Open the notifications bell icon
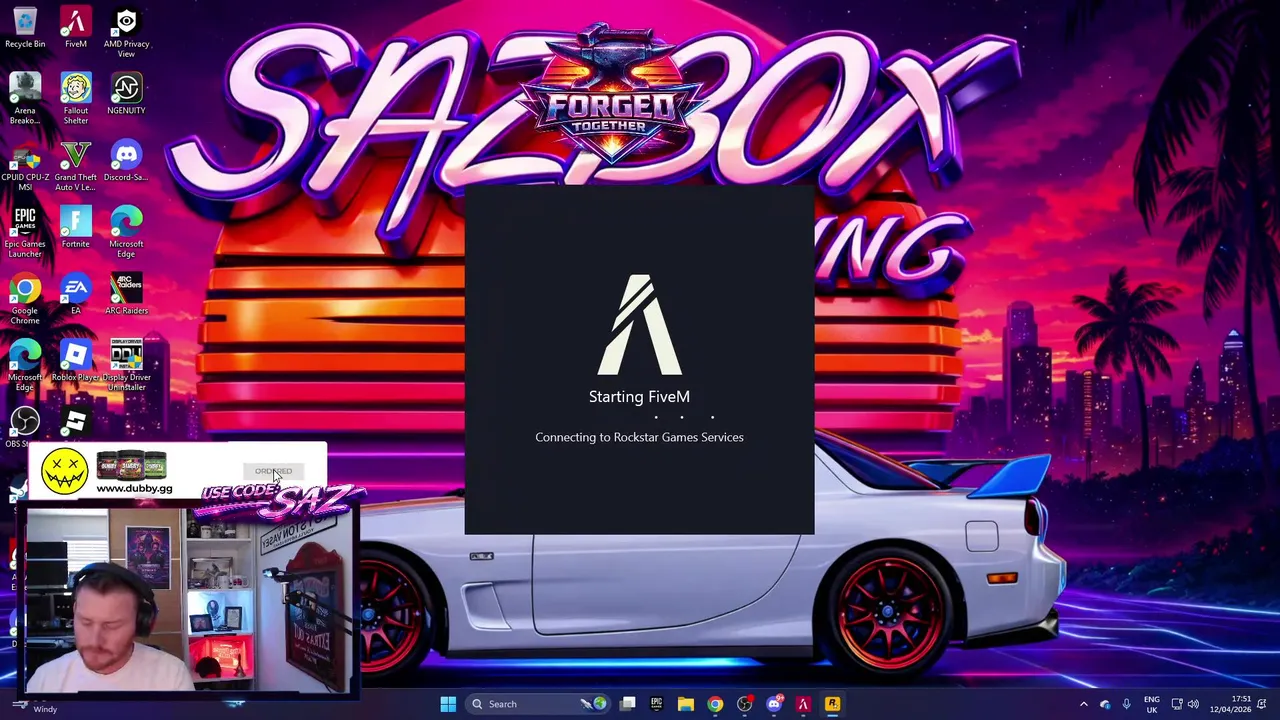 (1263, 704)
